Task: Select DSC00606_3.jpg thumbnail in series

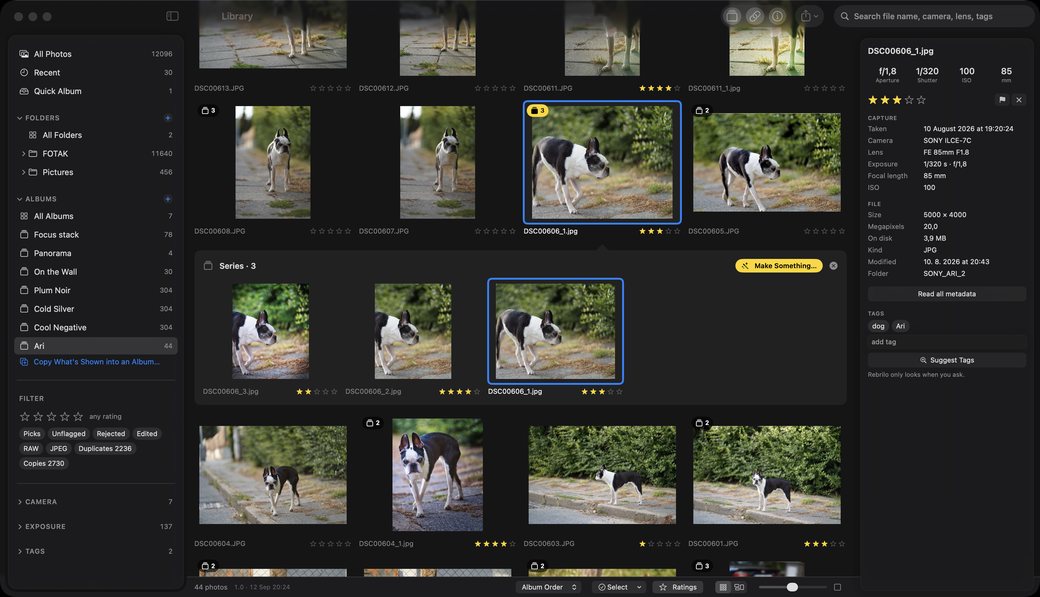Action: [270, 331]
